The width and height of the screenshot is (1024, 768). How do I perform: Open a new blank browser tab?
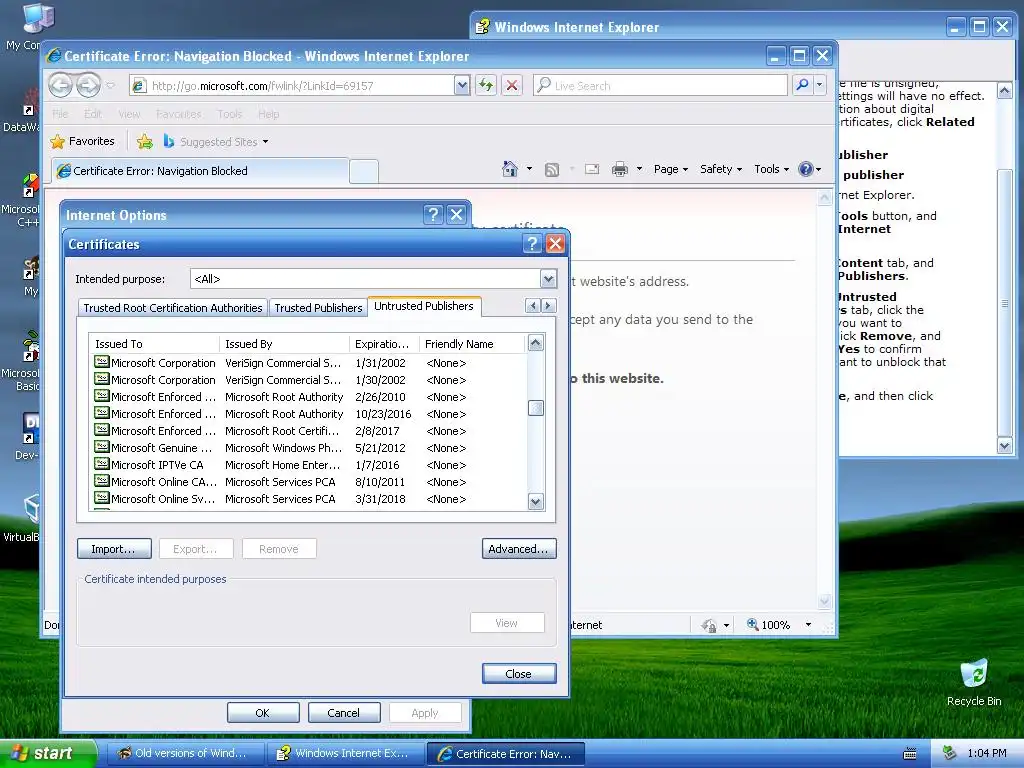coord(364,171)
